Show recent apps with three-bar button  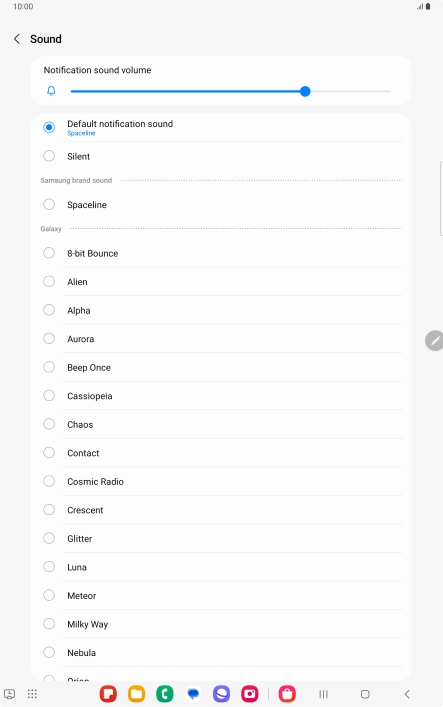coord(323,694)
